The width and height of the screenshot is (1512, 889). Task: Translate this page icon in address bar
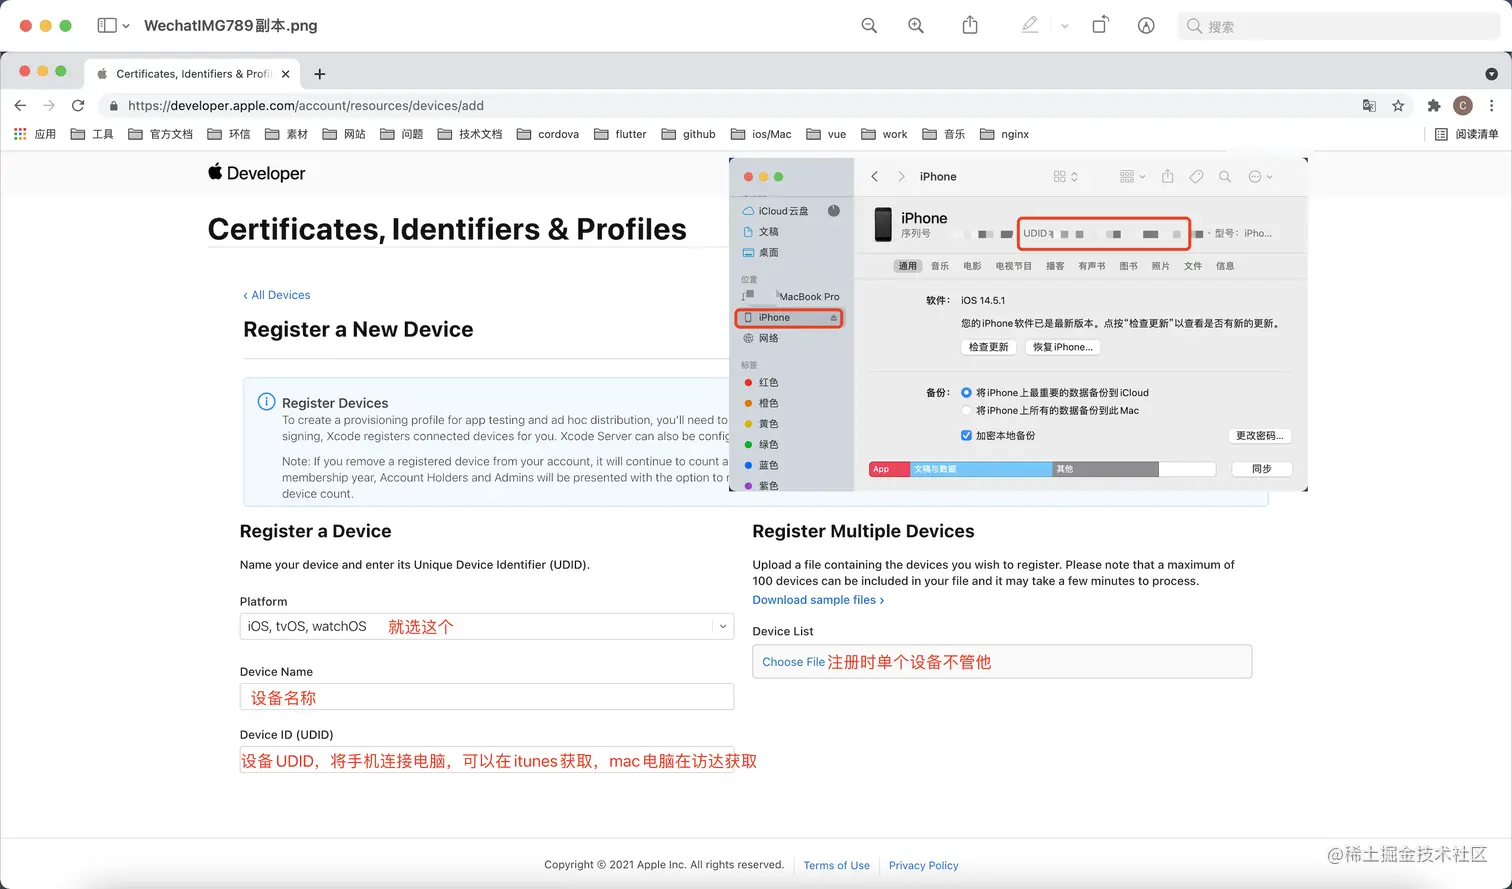pos(1369,105)
